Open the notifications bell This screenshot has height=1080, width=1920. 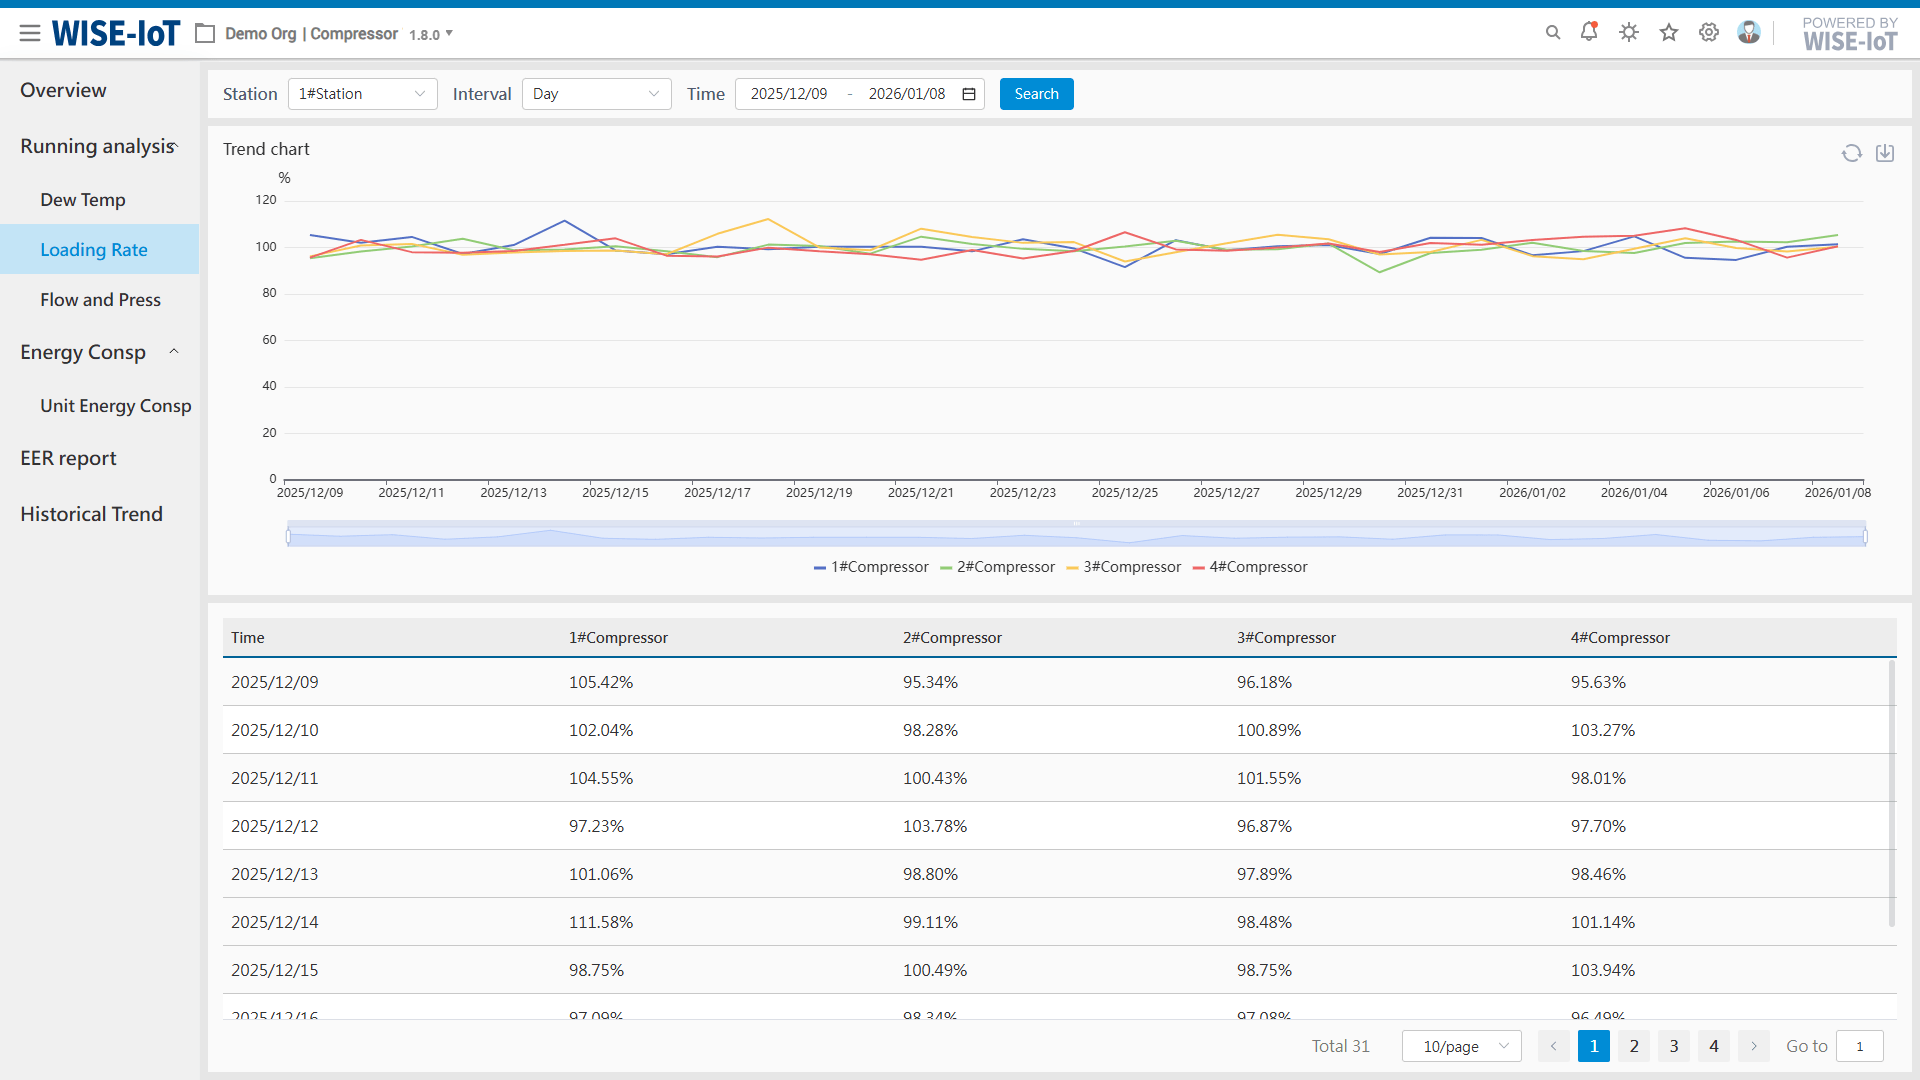(x=1589, y=32)
